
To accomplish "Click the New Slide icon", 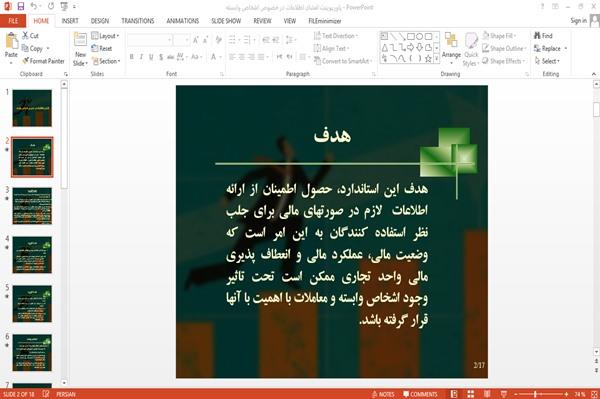I will coord(80,40).
